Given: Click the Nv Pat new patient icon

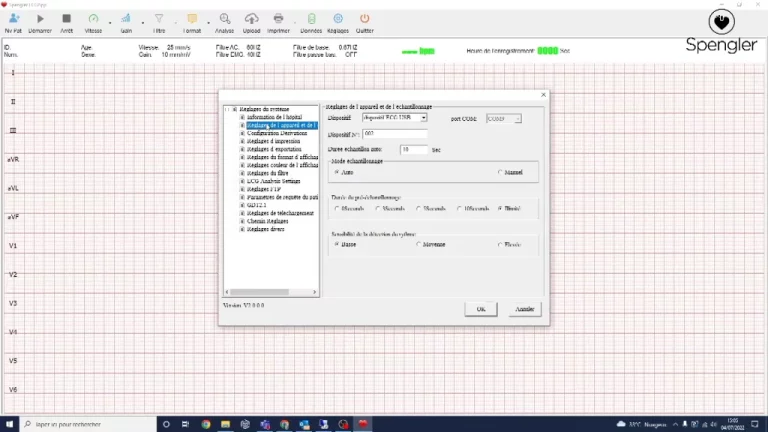Looking at the screenshot, I should point(13,21).
